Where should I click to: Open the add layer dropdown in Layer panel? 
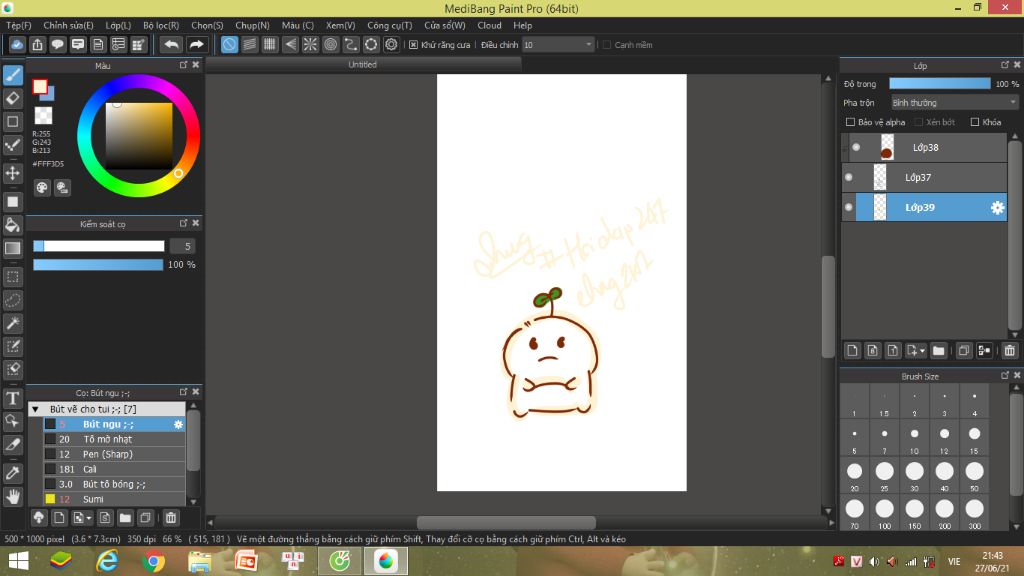[x=916, y=351]
